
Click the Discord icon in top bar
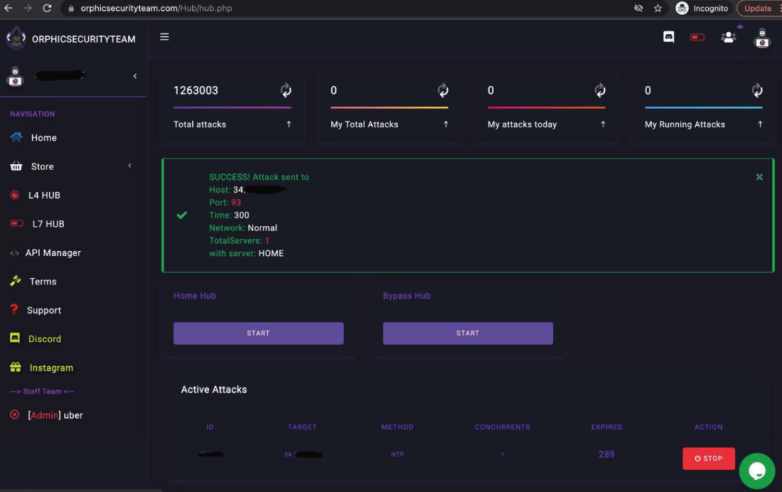pos(669,37)
